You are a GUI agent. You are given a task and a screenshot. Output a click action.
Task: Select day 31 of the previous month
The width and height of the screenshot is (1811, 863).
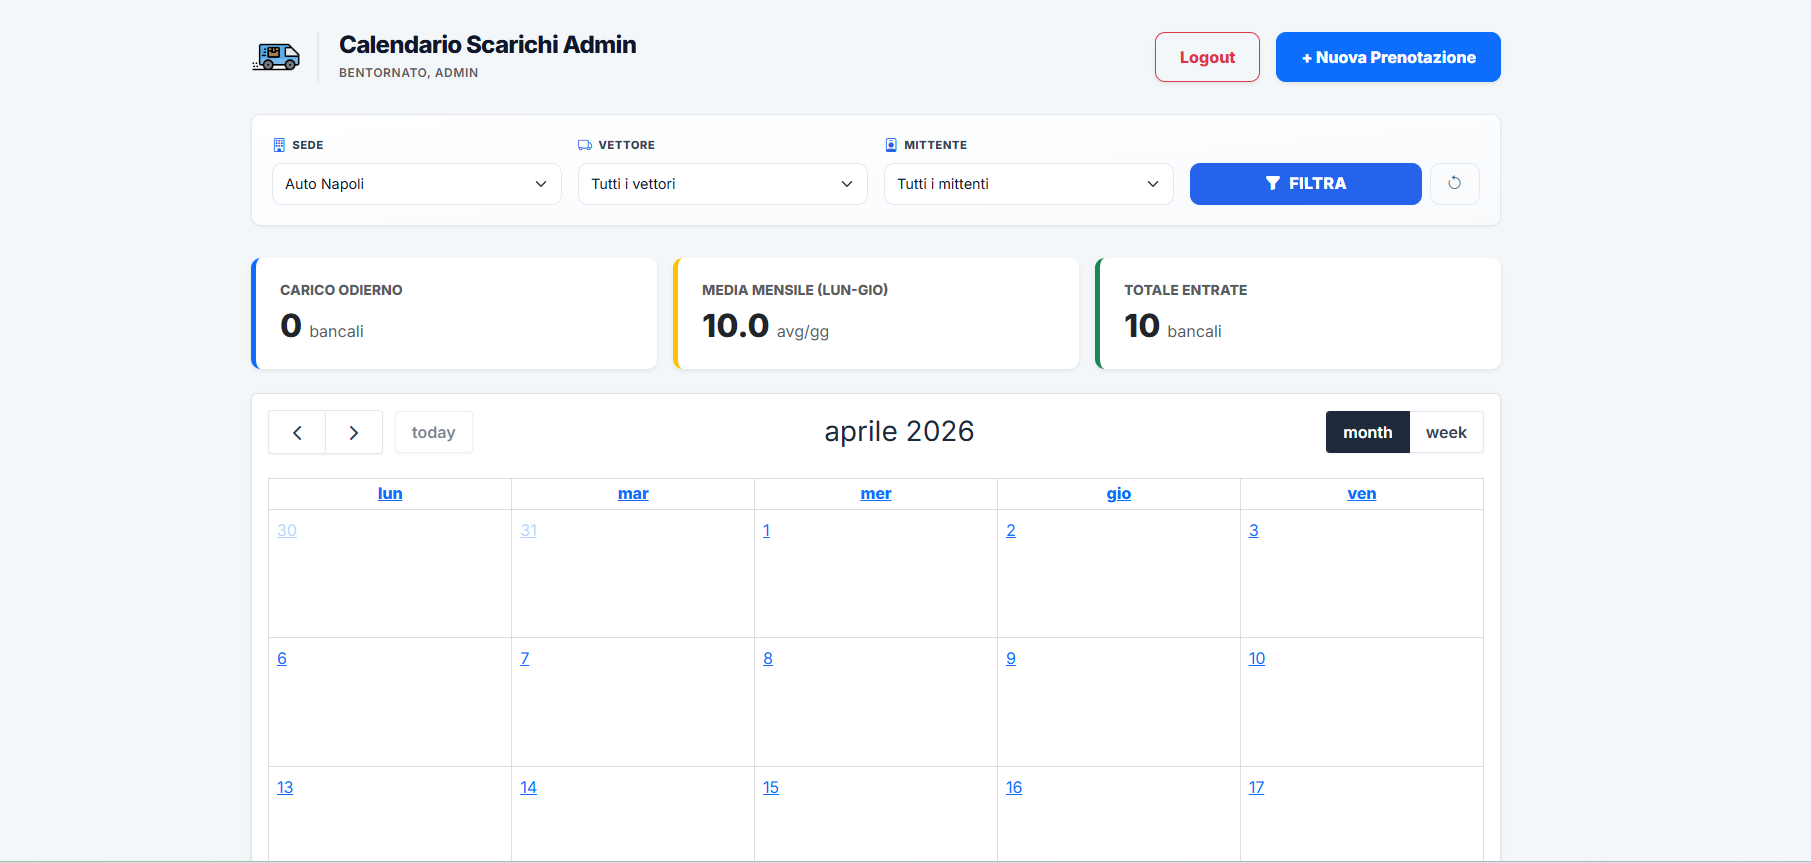529,531
